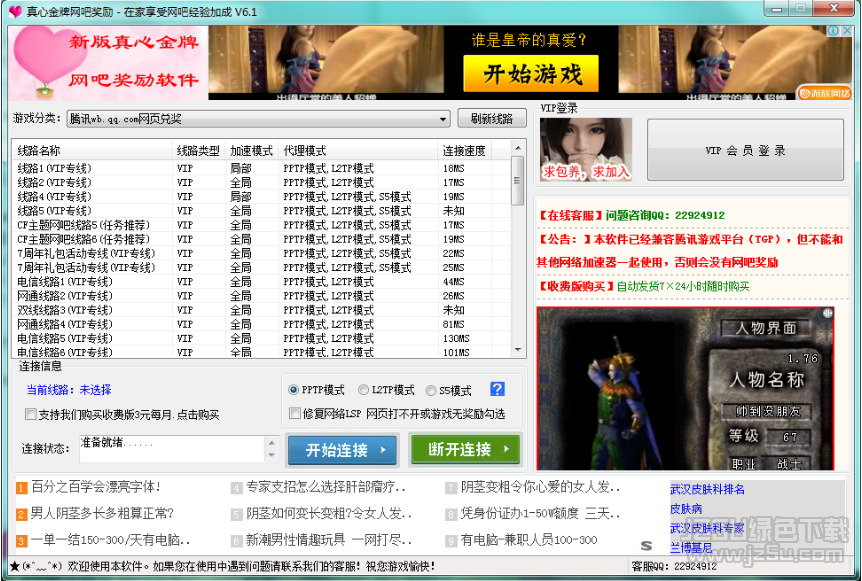This screenshot has width=862, height=581.
Task: Click the route list scroll-up arrow
Action: [x=517, y=148]
